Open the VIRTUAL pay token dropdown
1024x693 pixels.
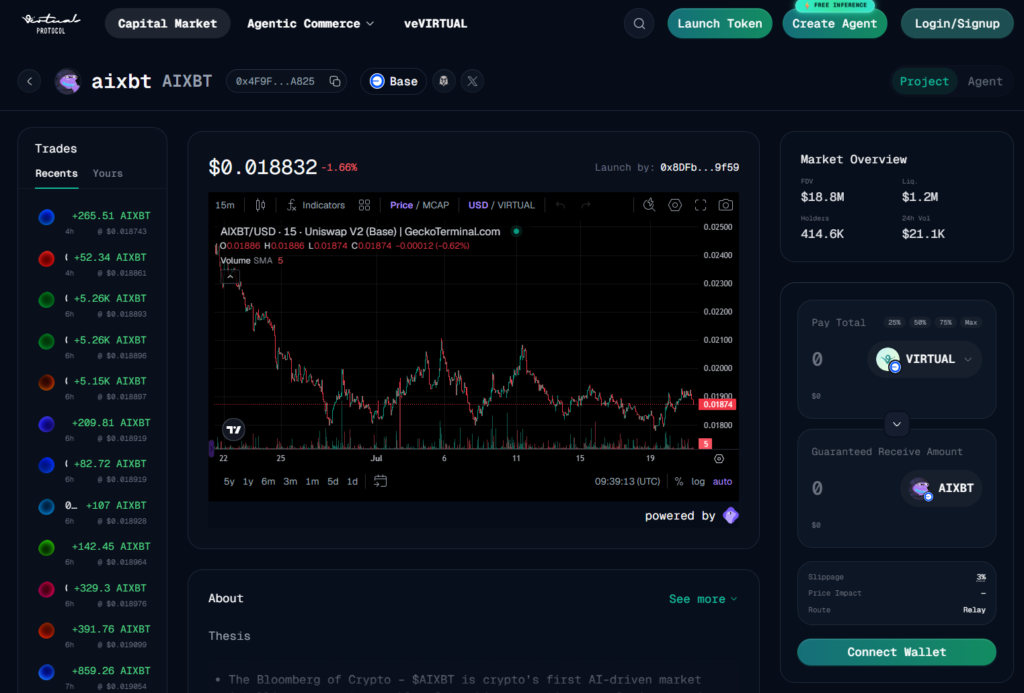click(x=925, y=359)
